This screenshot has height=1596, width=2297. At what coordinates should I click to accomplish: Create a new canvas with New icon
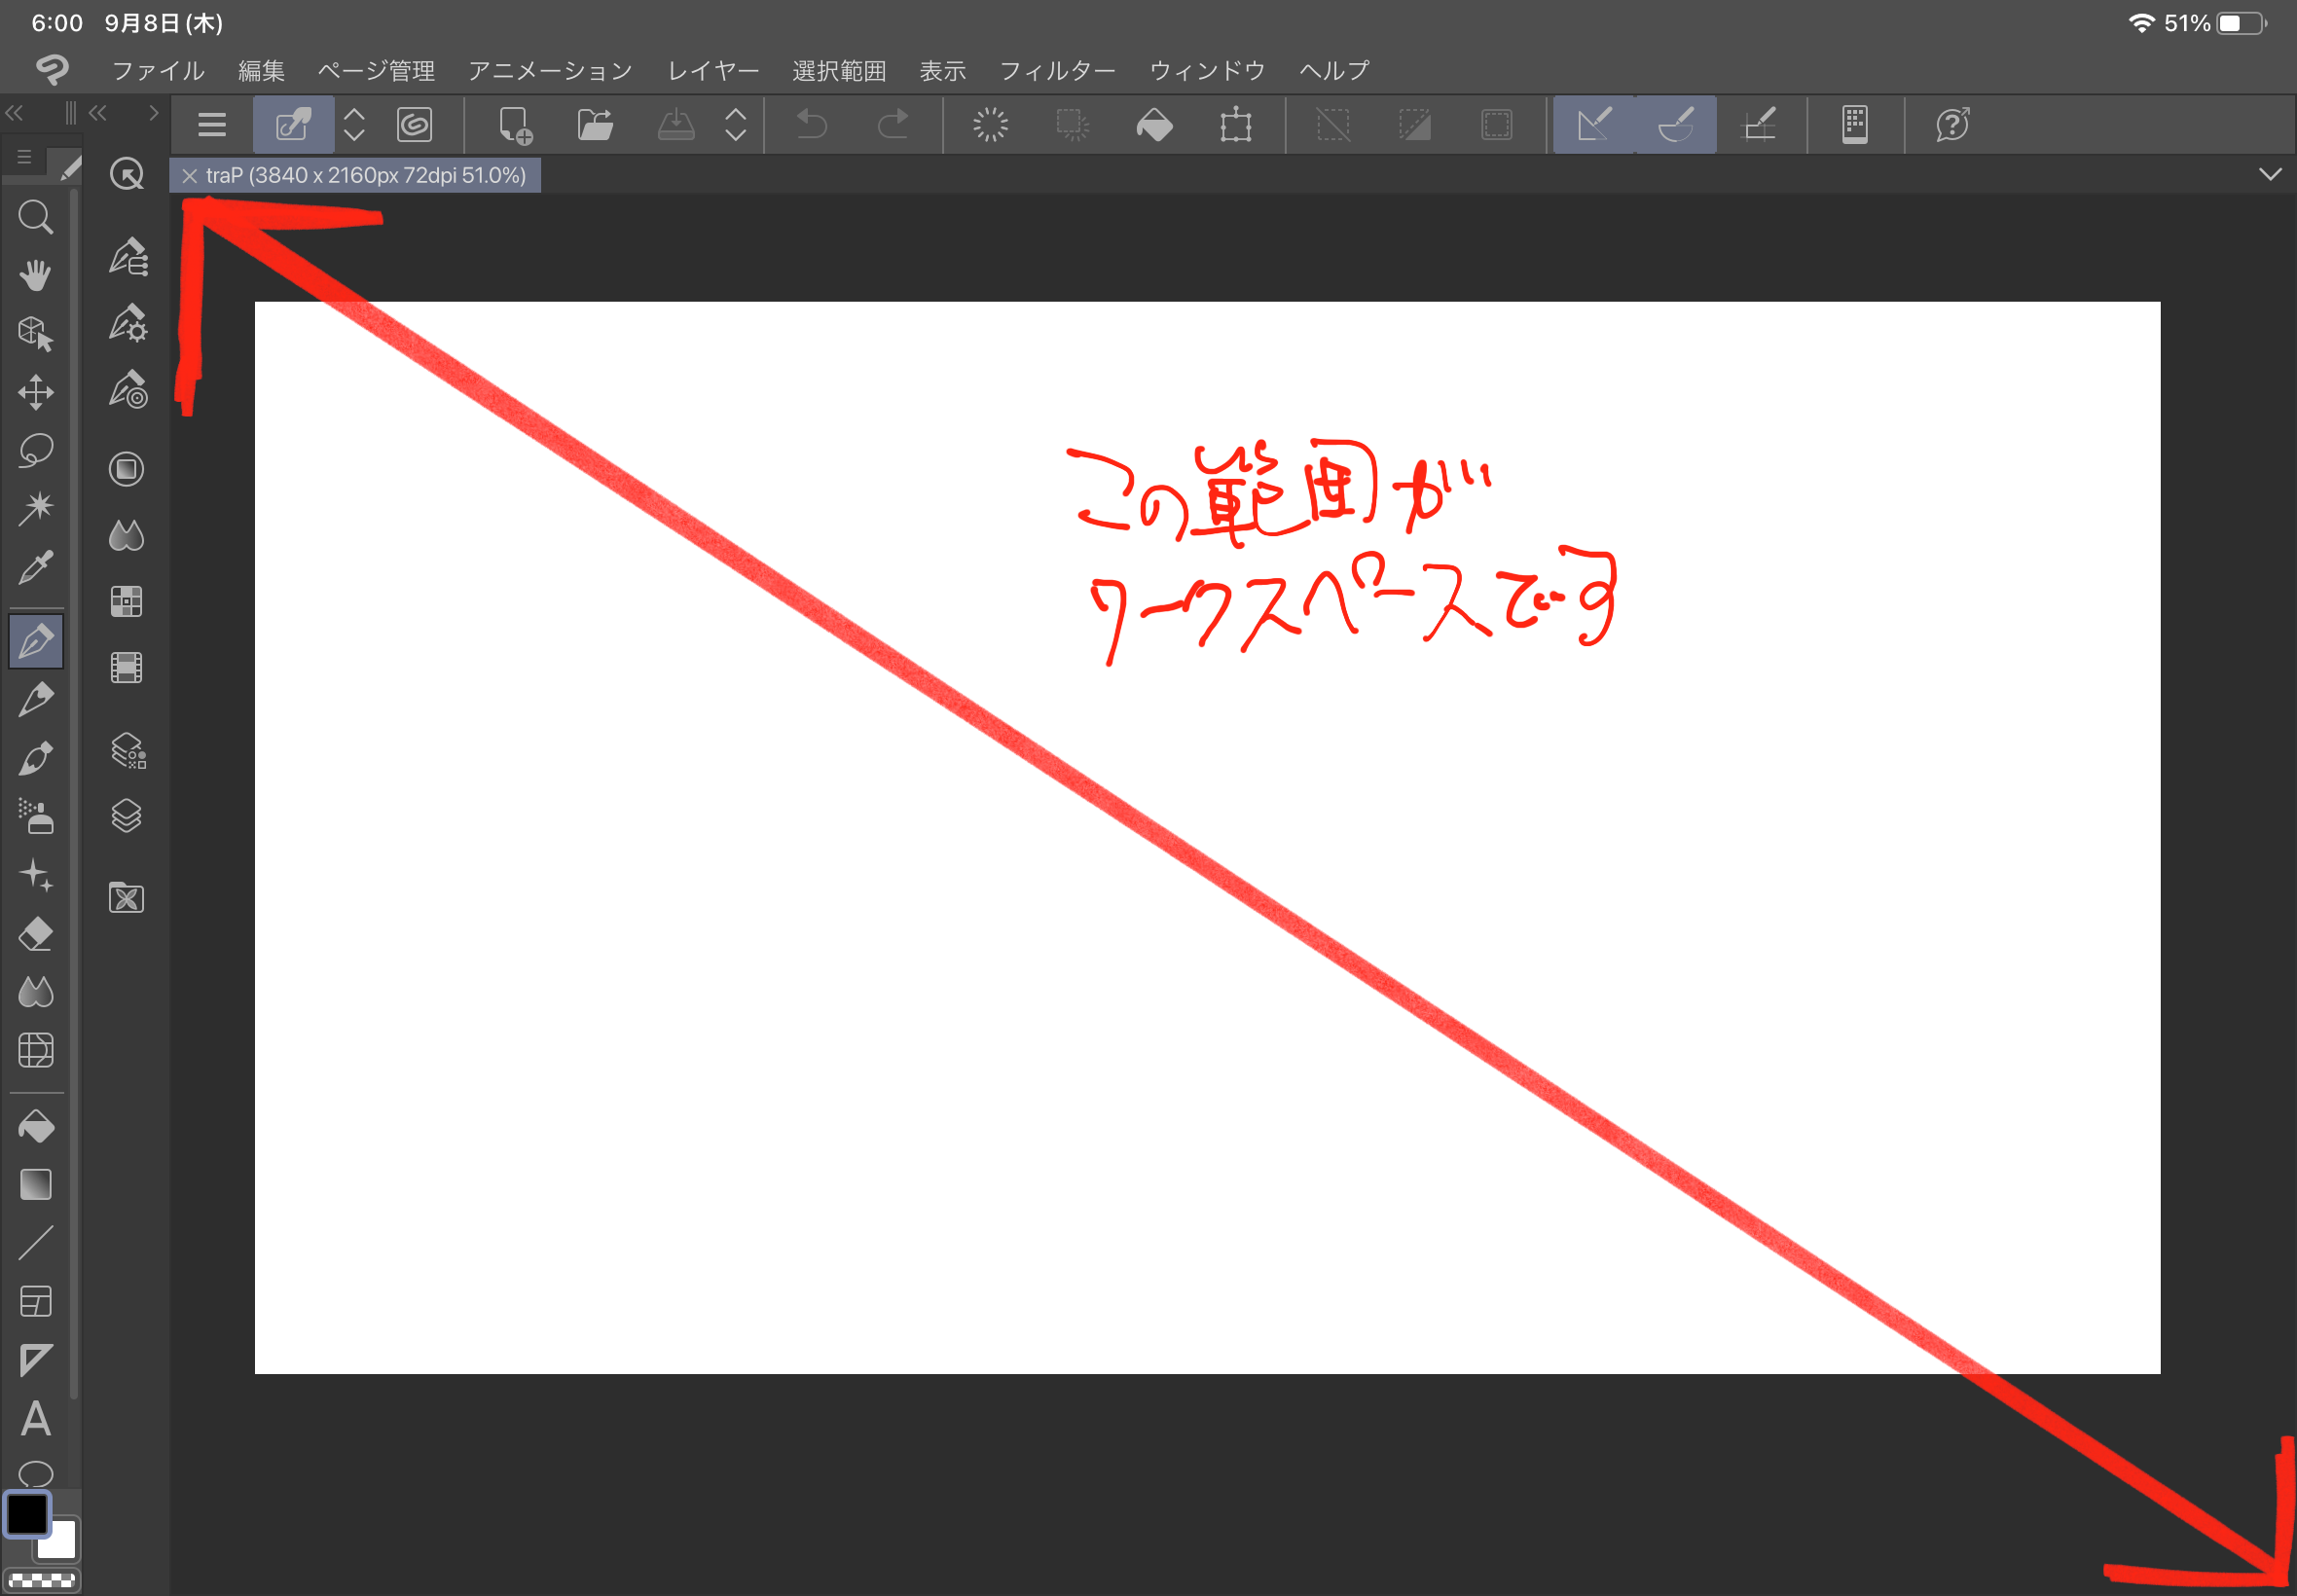point(515,125)
